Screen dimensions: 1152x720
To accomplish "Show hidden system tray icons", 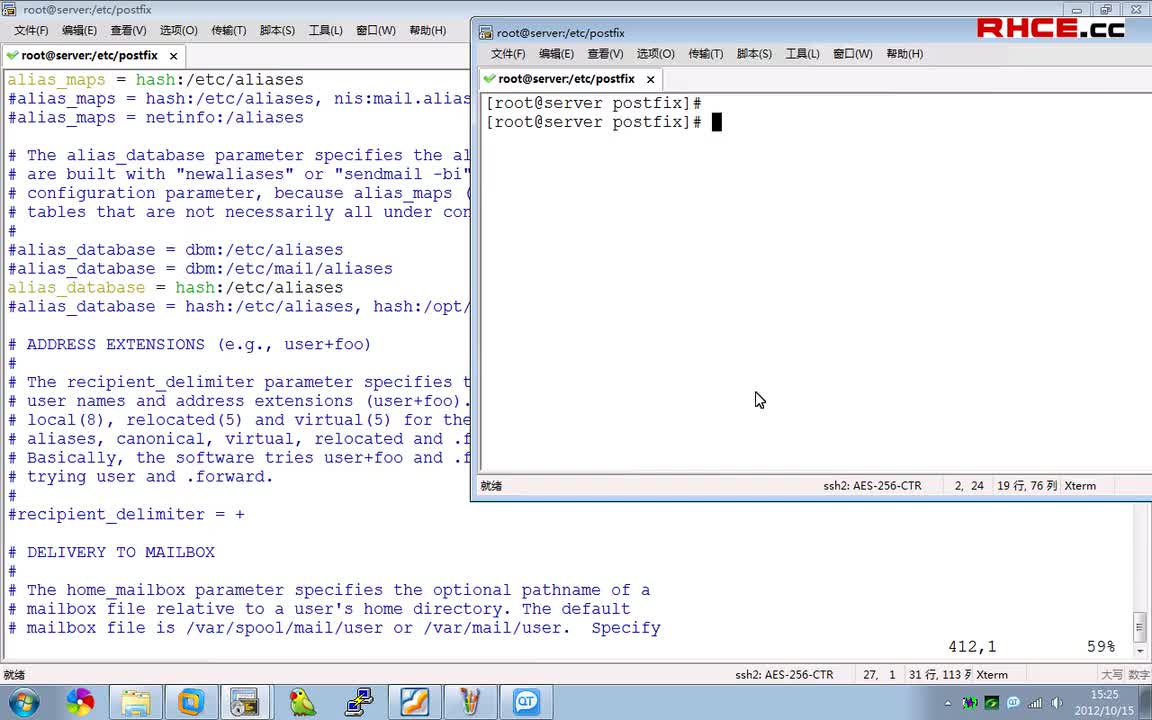I will (x=947, y=703).
